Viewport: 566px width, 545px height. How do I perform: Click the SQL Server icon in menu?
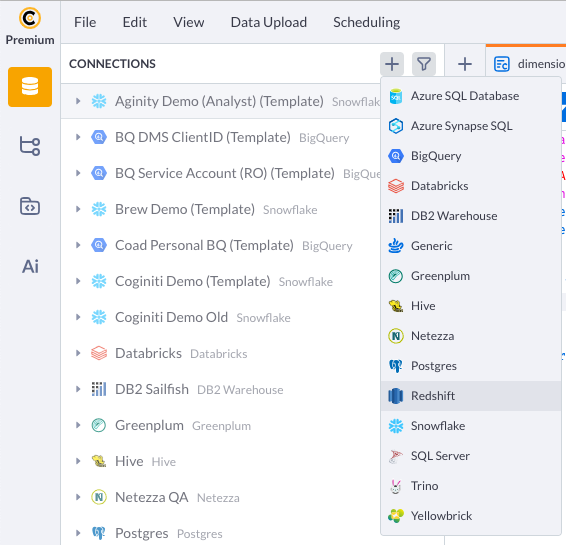[396, 456]
